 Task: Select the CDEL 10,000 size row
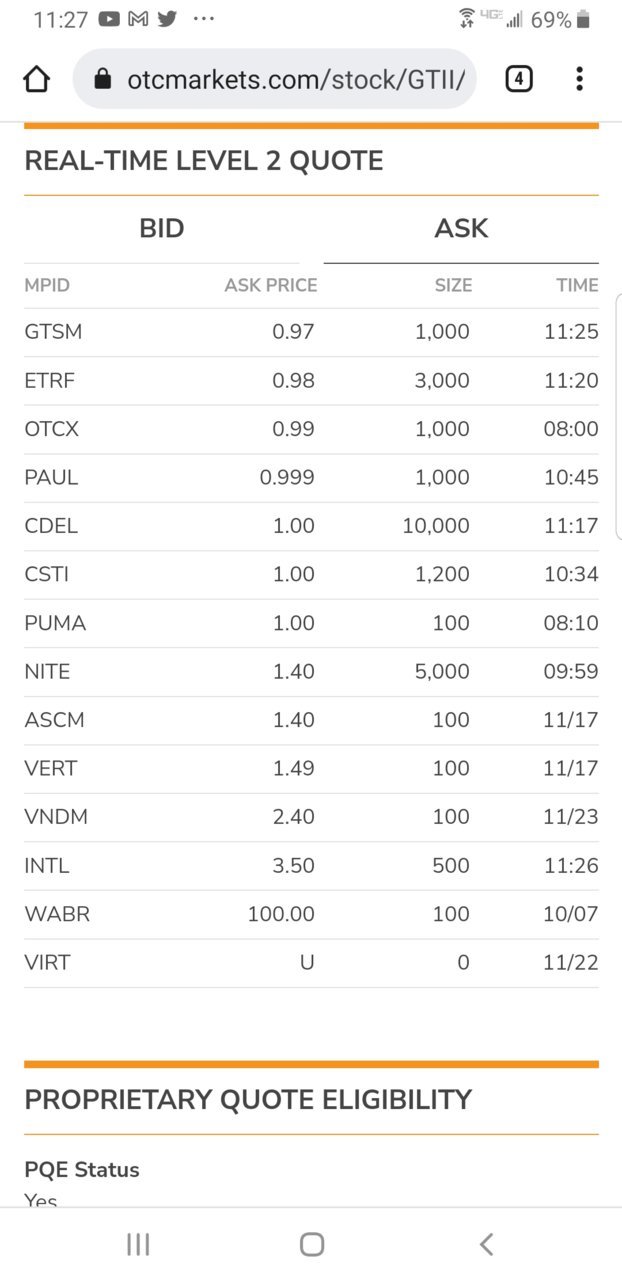tap(311, 526)
